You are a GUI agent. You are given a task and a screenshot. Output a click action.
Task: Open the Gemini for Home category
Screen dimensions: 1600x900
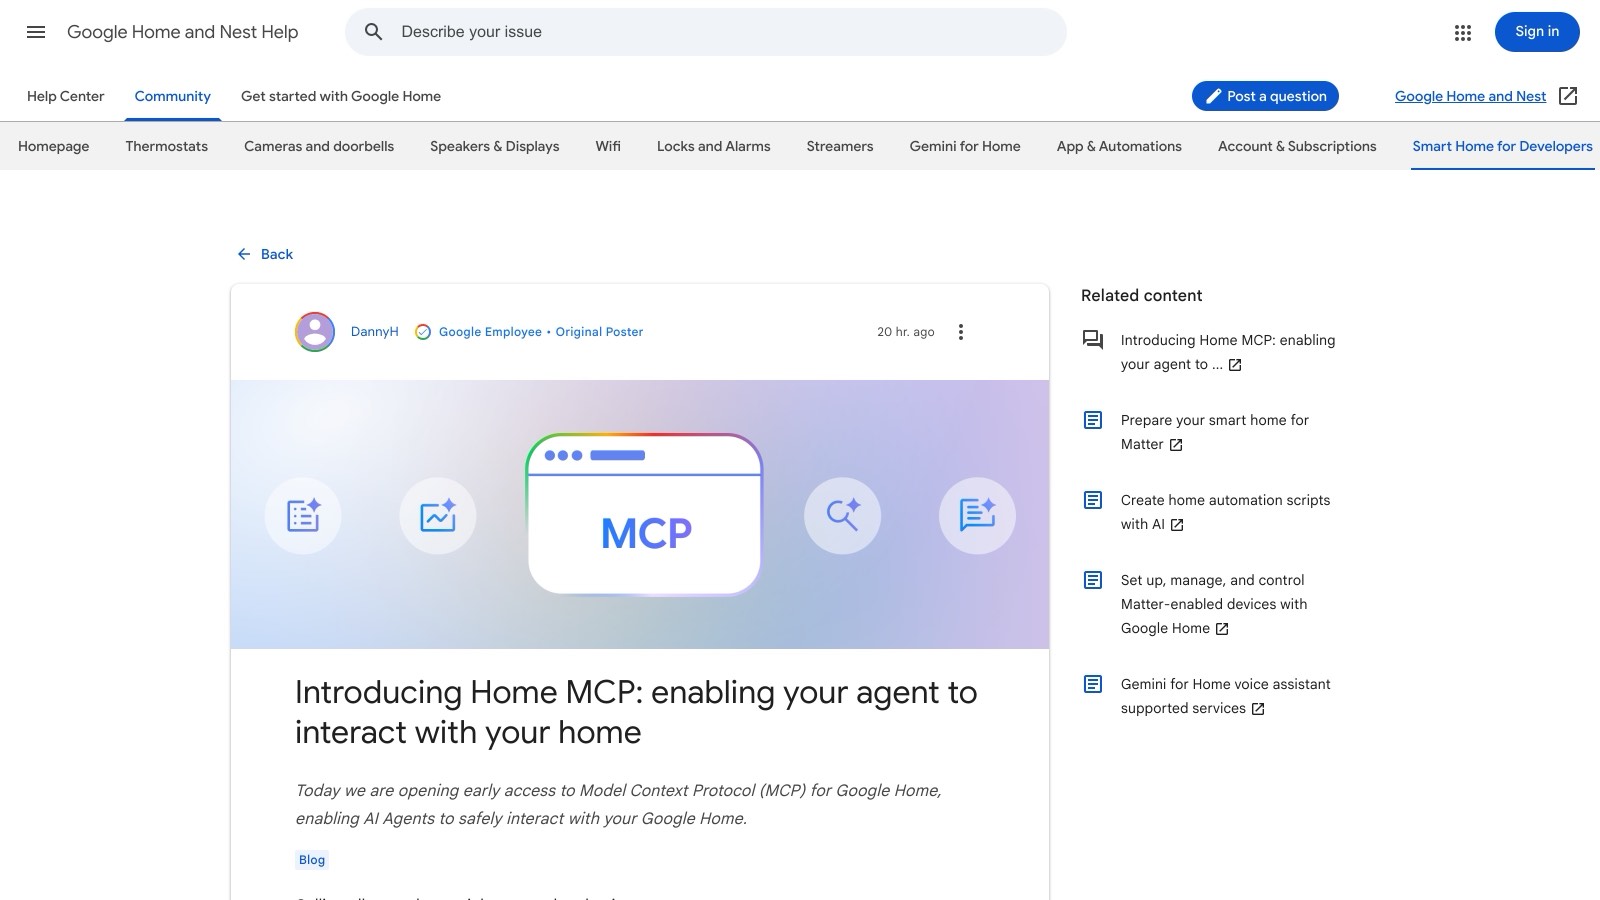coord(965,146)
